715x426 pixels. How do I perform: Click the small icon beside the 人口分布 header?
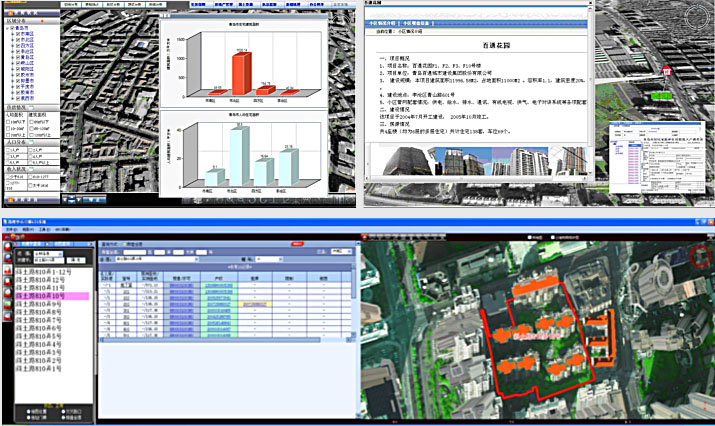coord(31,142)
